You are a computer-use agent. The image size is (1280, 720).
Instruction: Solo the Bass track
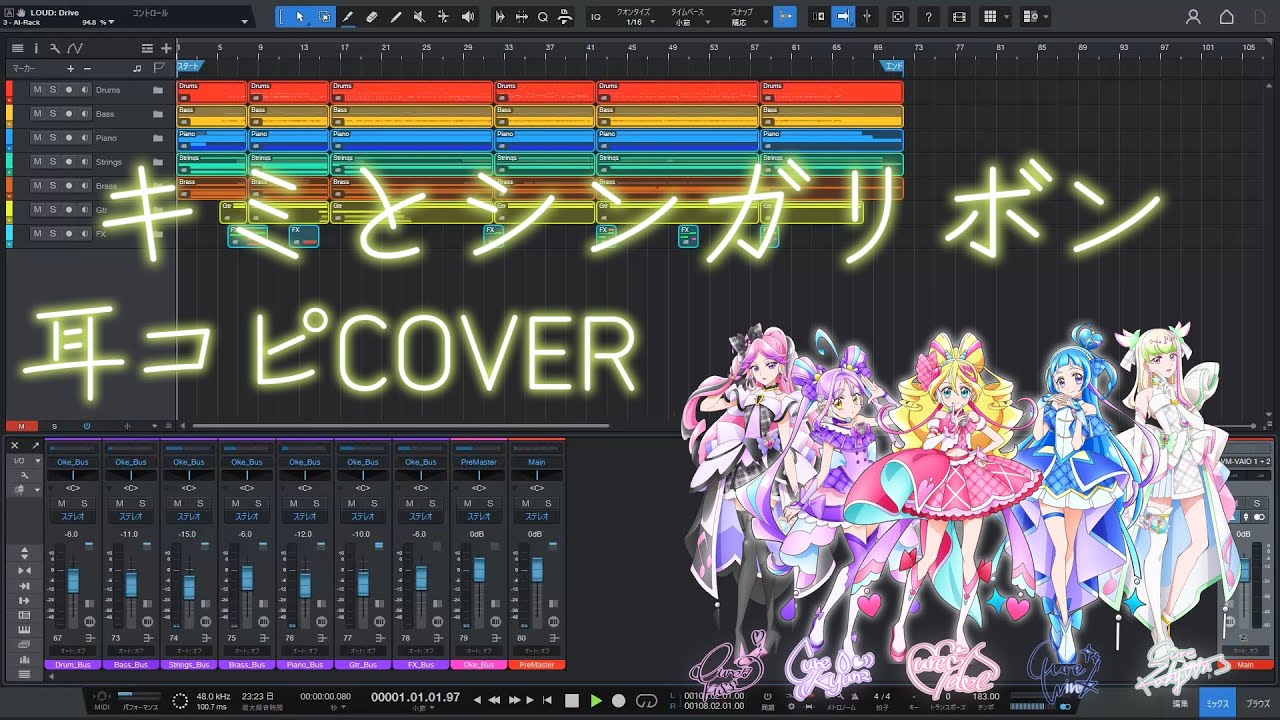click(x=53, y=114)
